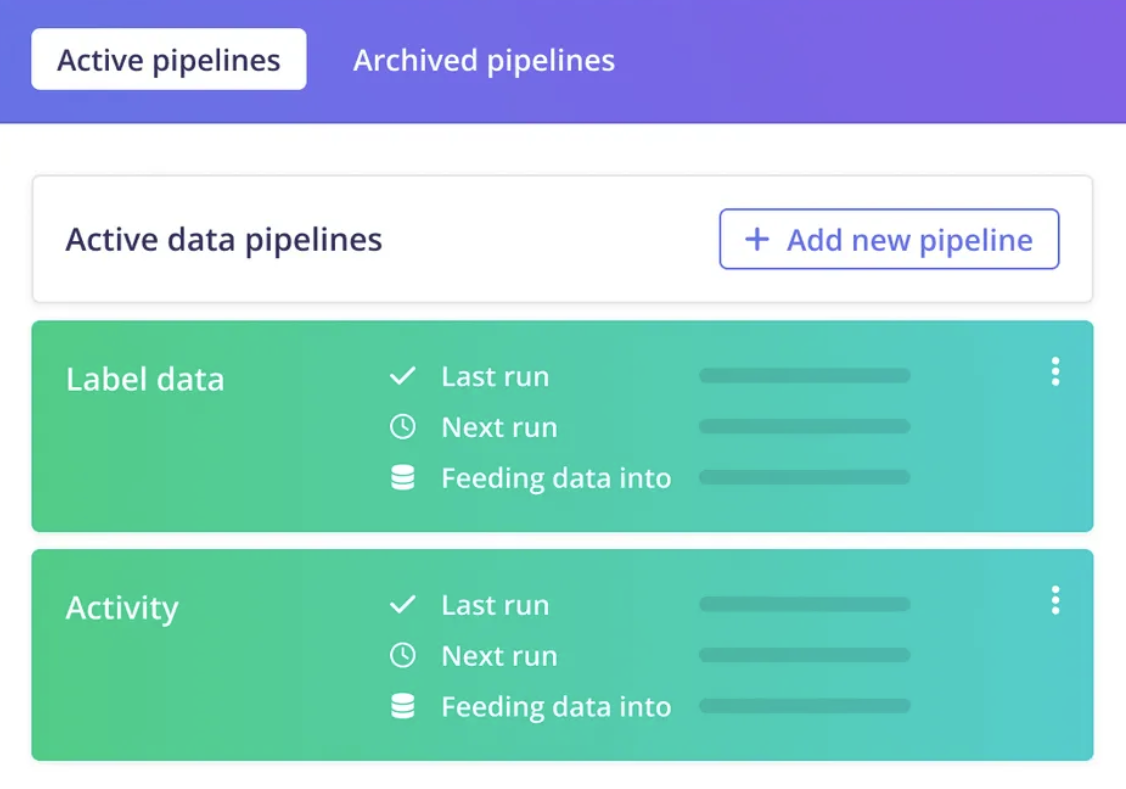Click the database icon beside Feeding data into in Label data
Screen dimensions: 1126x789
coord(404,477)
